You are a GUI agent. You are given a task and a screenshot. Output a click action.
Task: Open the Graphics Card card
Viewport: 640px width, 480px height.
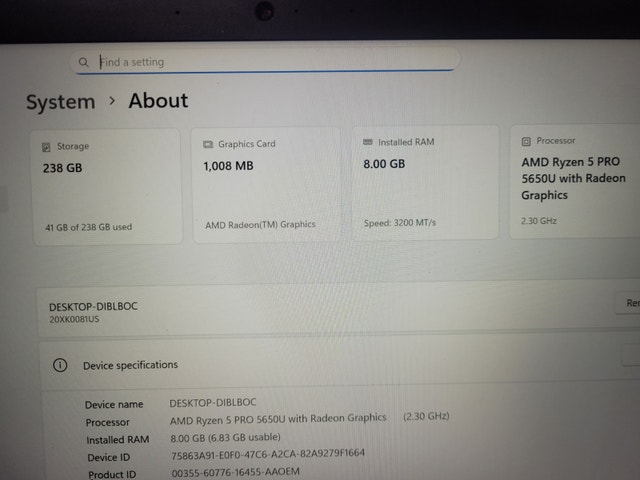pyautogui.click(x=266, y=185)
